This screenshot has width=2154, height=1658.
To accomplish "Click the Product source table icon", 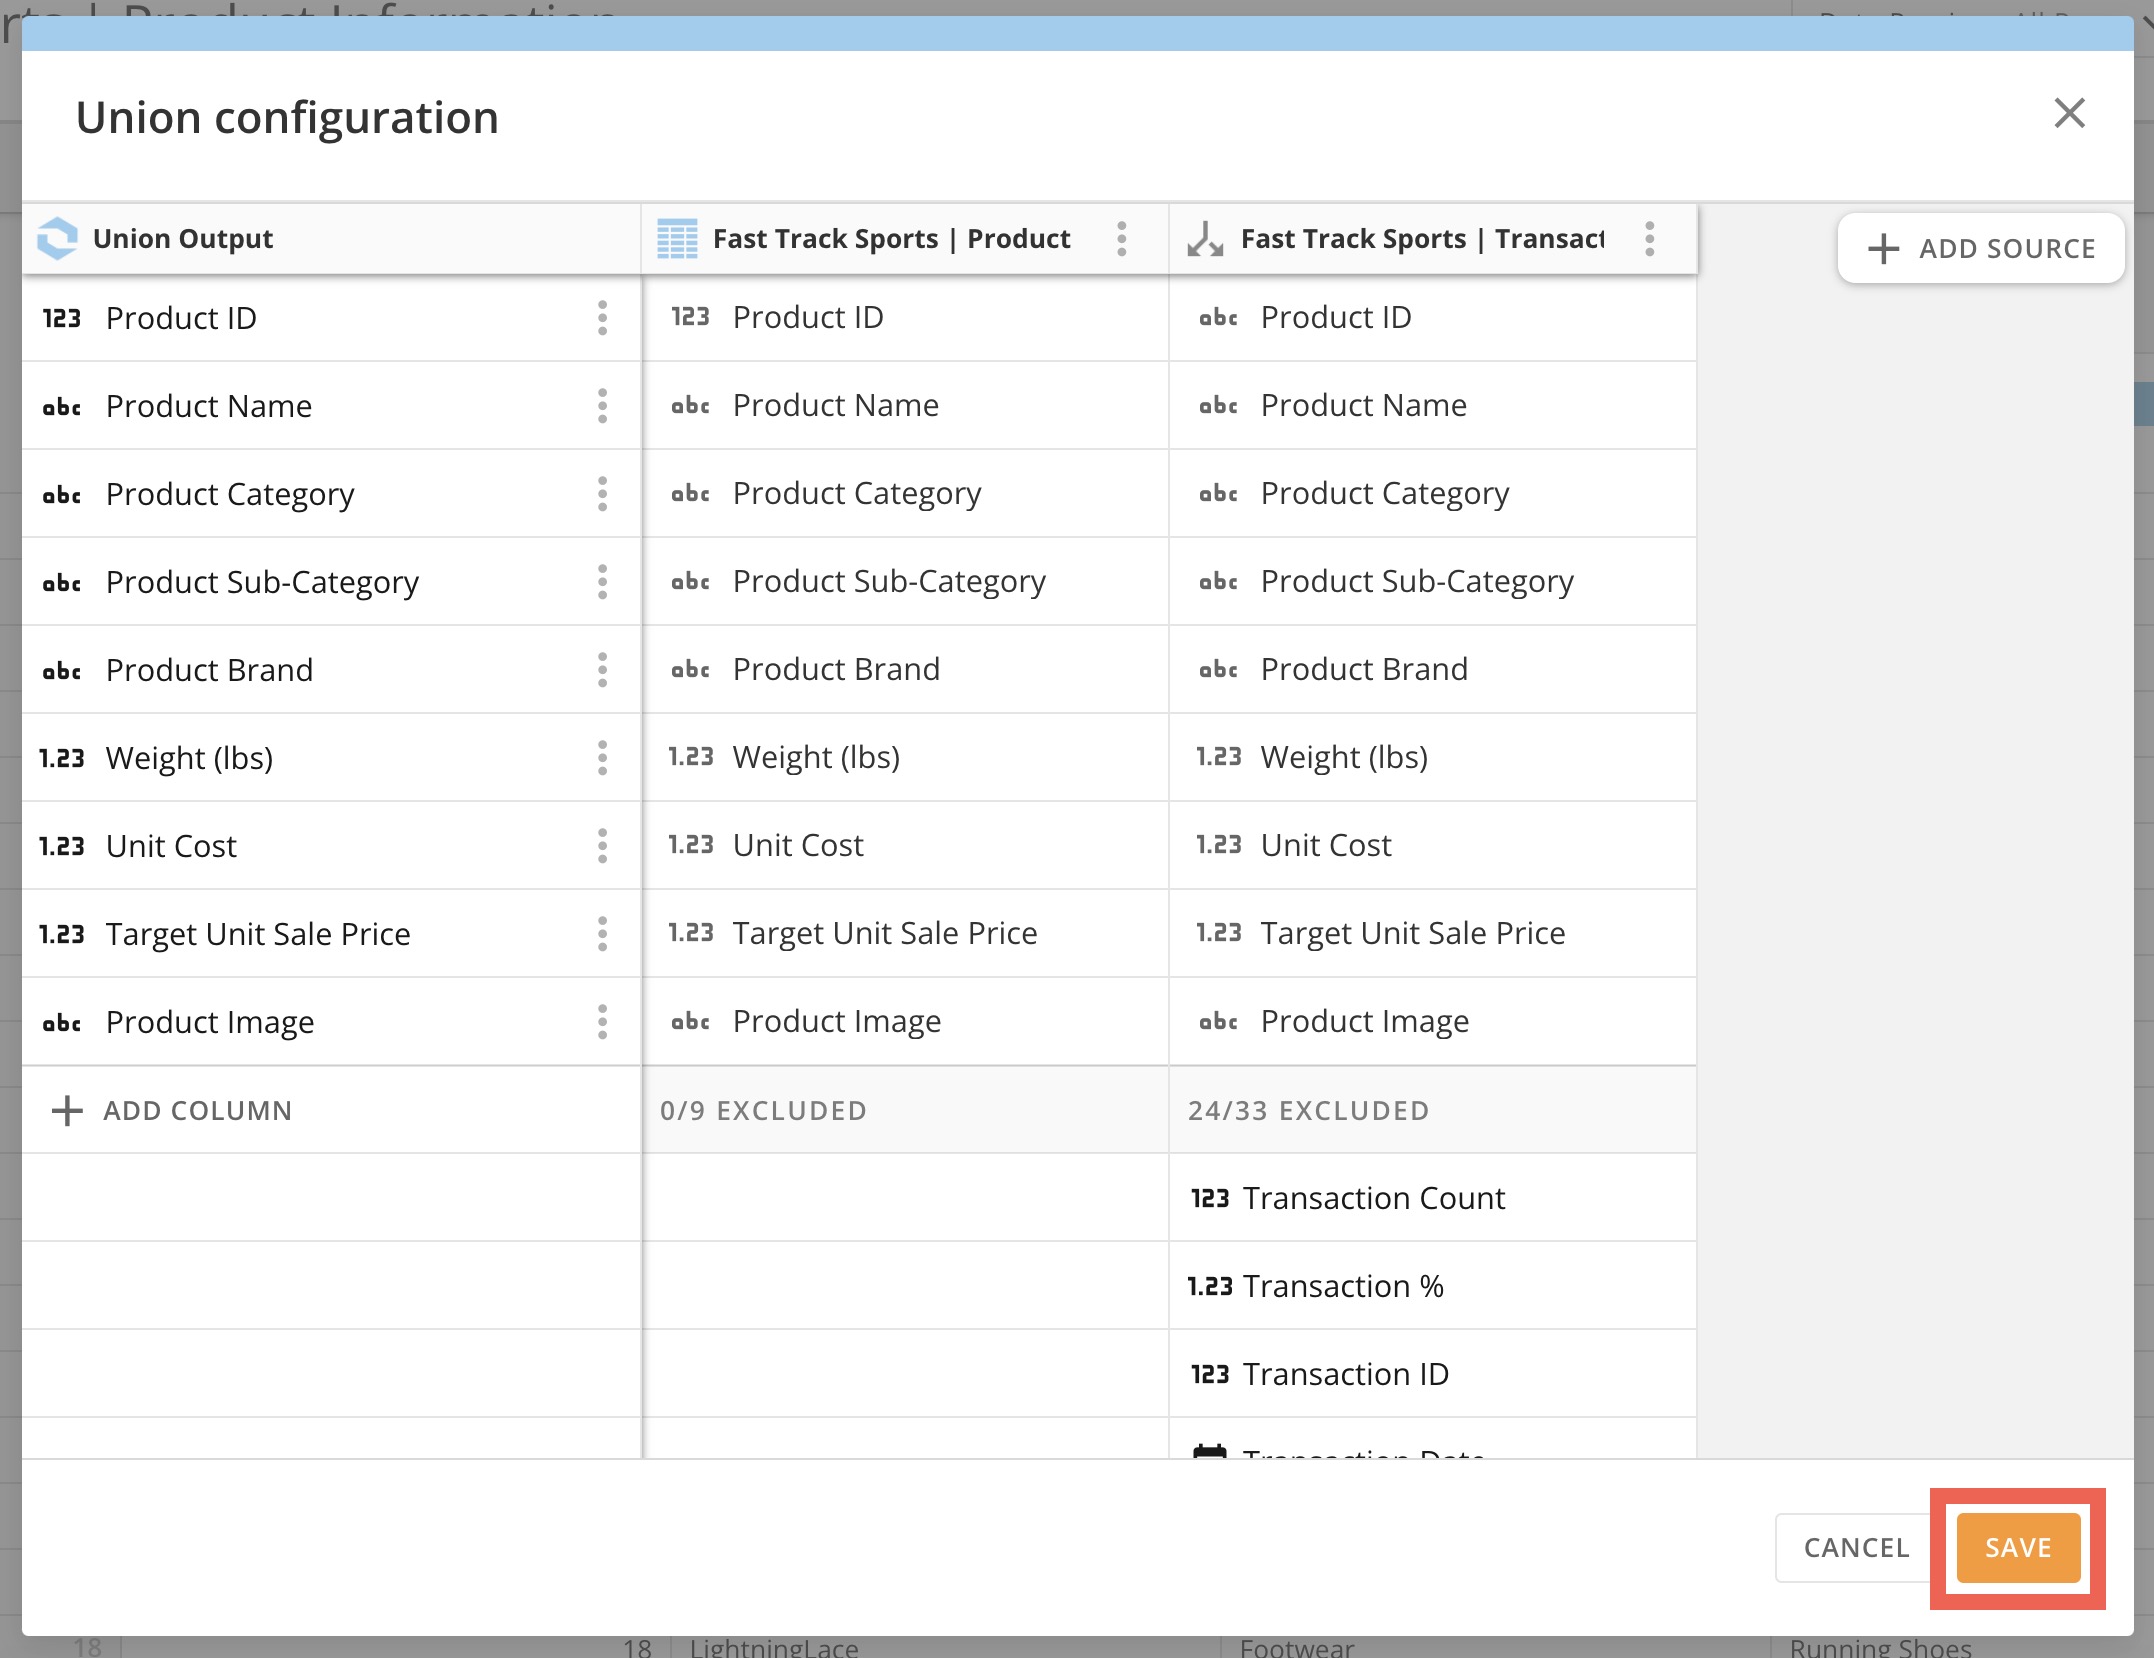I will (677, 239).
